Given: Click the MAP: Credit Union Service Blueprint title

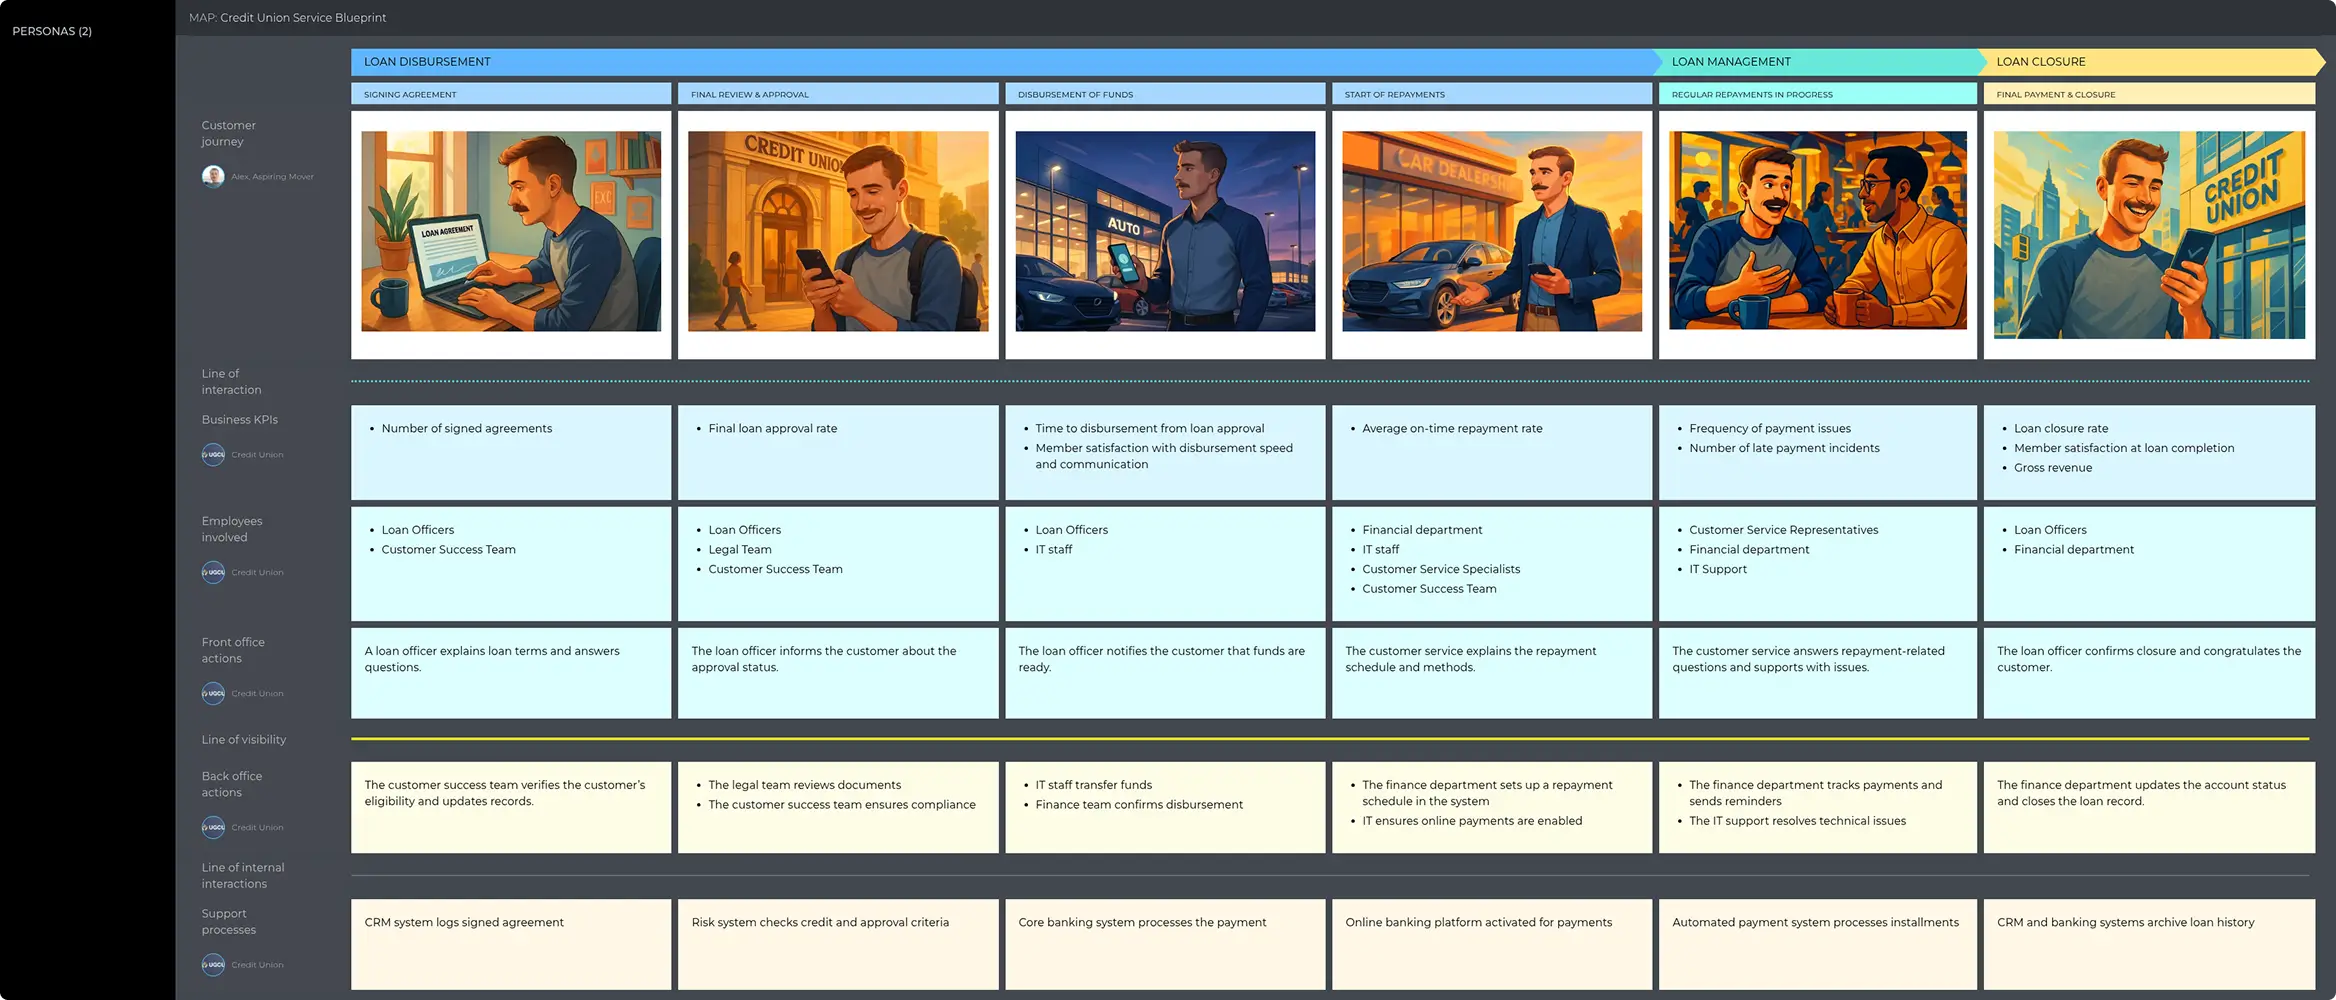Looking at the screenshot, I should (x=288, y=17).
